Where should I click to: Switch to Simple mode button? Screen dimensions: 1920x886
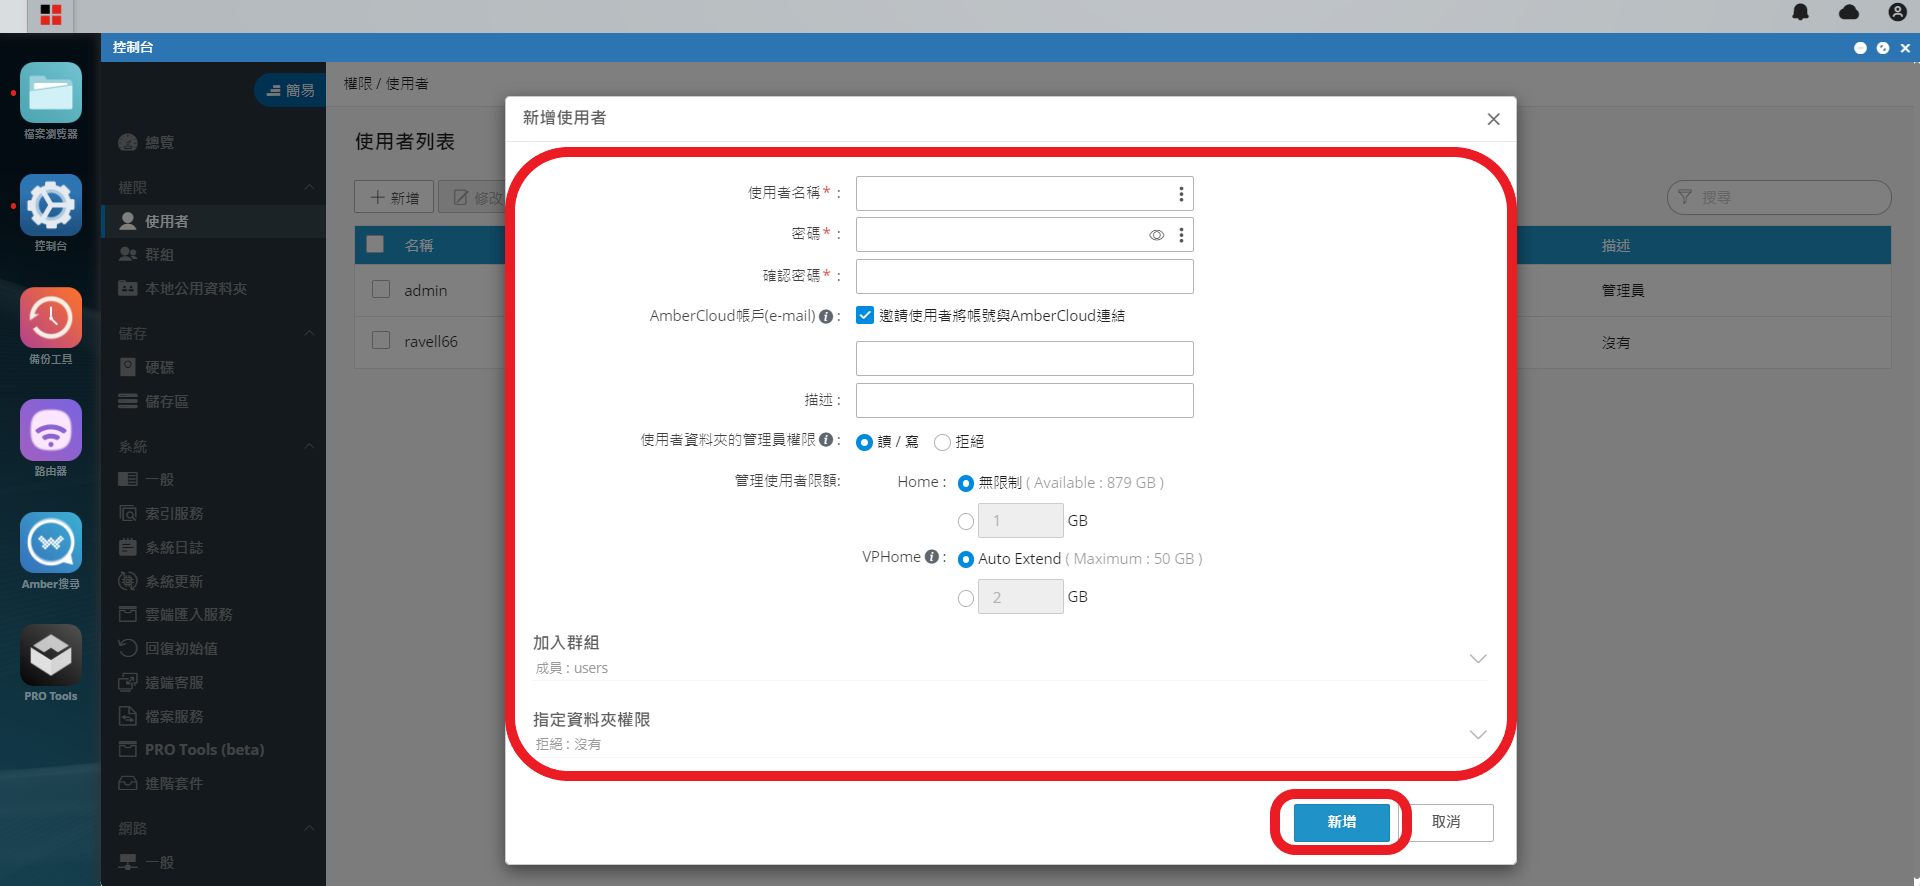[290, 90]
